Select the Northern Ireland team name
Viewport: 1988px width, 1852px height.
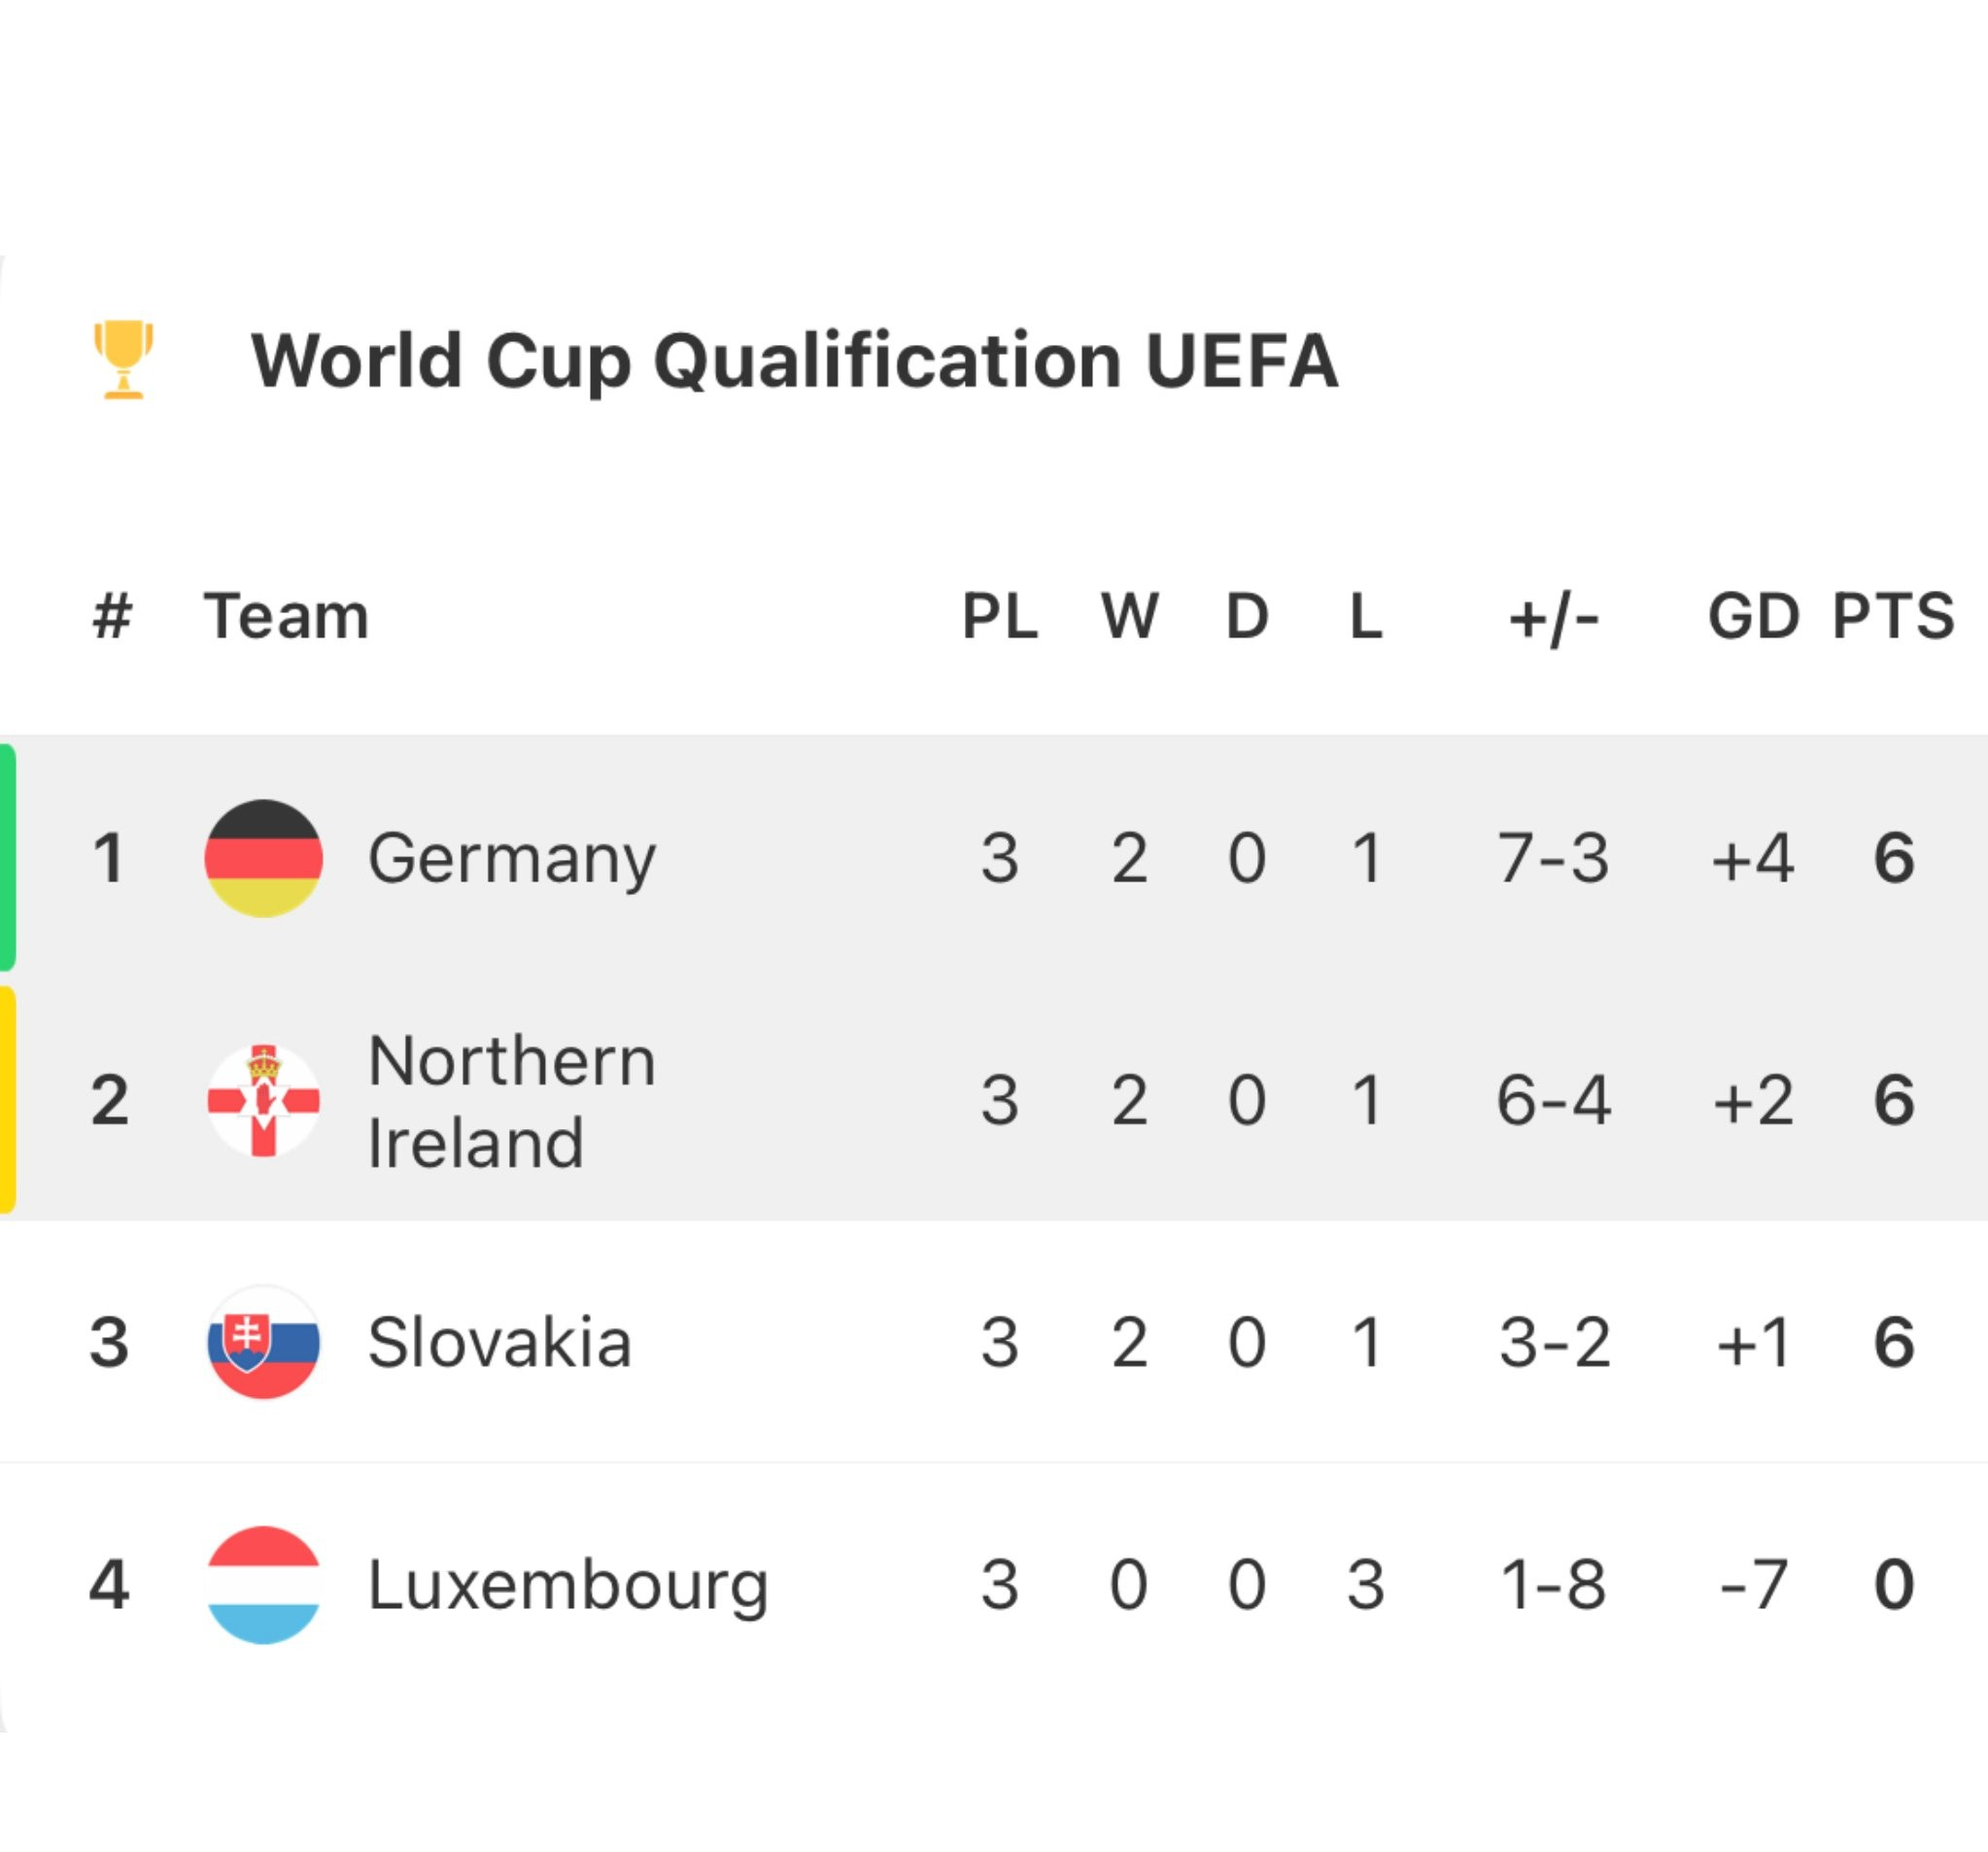pyautogui.click(x=512, y=1101)
